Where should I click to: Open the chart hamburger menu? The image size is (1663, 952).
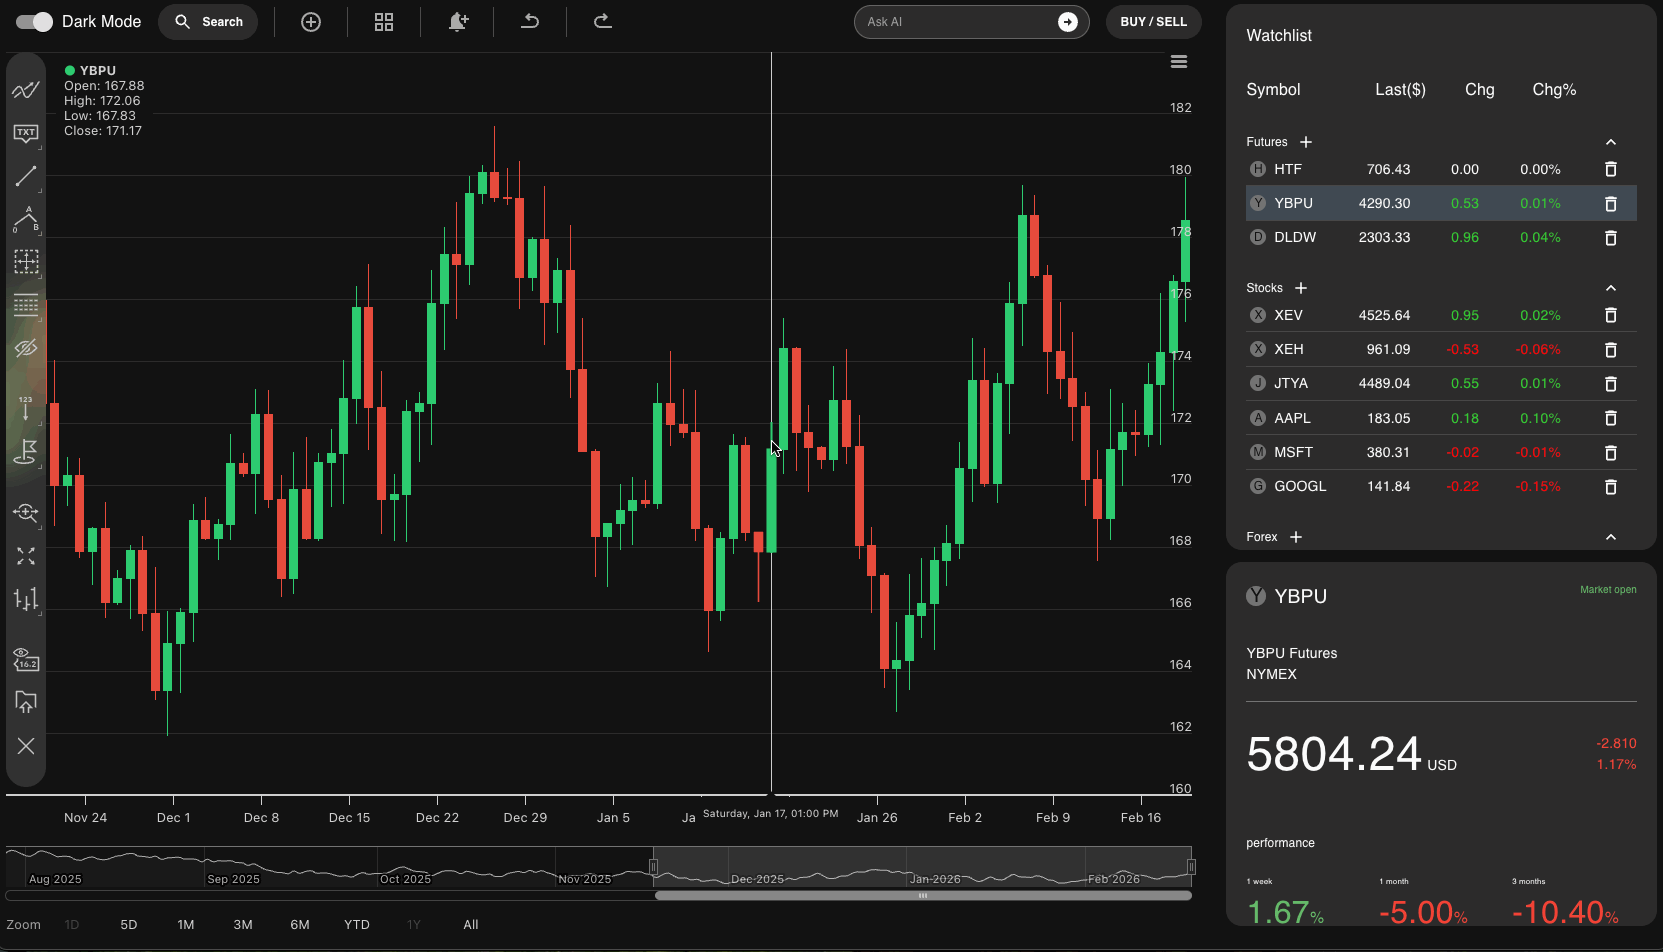tap(1179, 62)
